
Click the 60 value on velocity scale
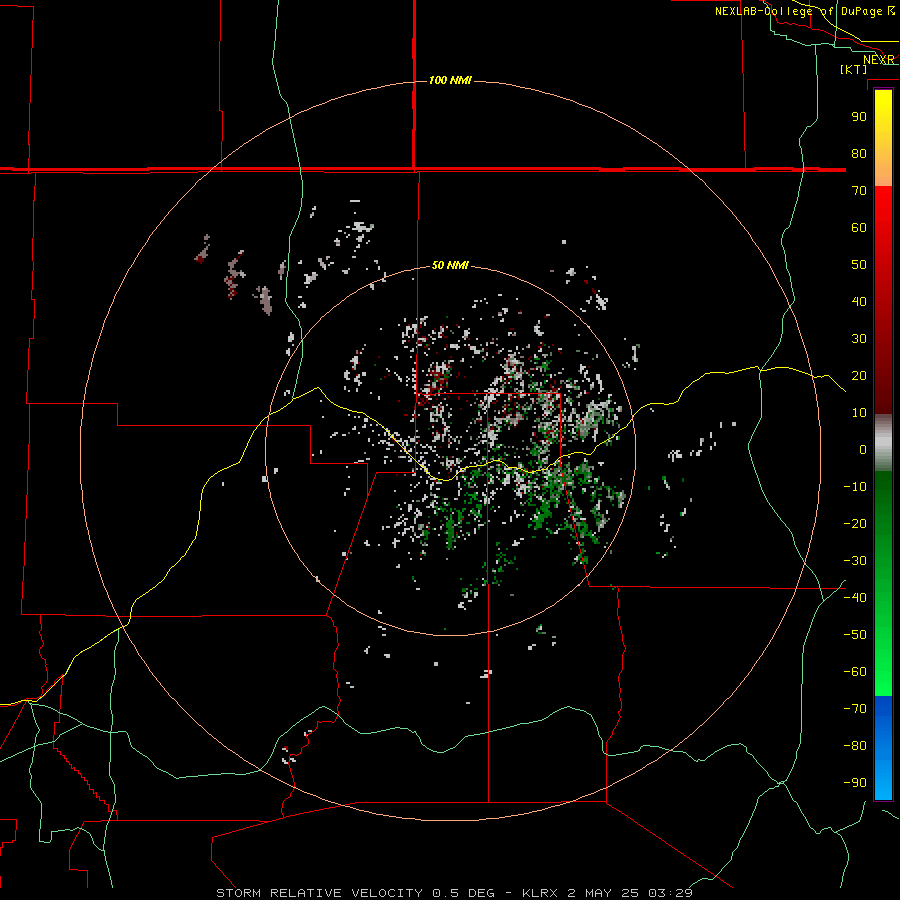pyautogui.click(x=859, y=228)
